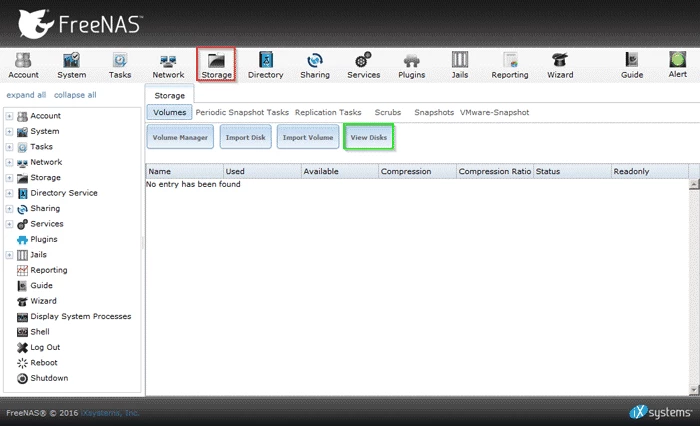
Task: Open the Volume Manager button
Action: pos(180,138)
